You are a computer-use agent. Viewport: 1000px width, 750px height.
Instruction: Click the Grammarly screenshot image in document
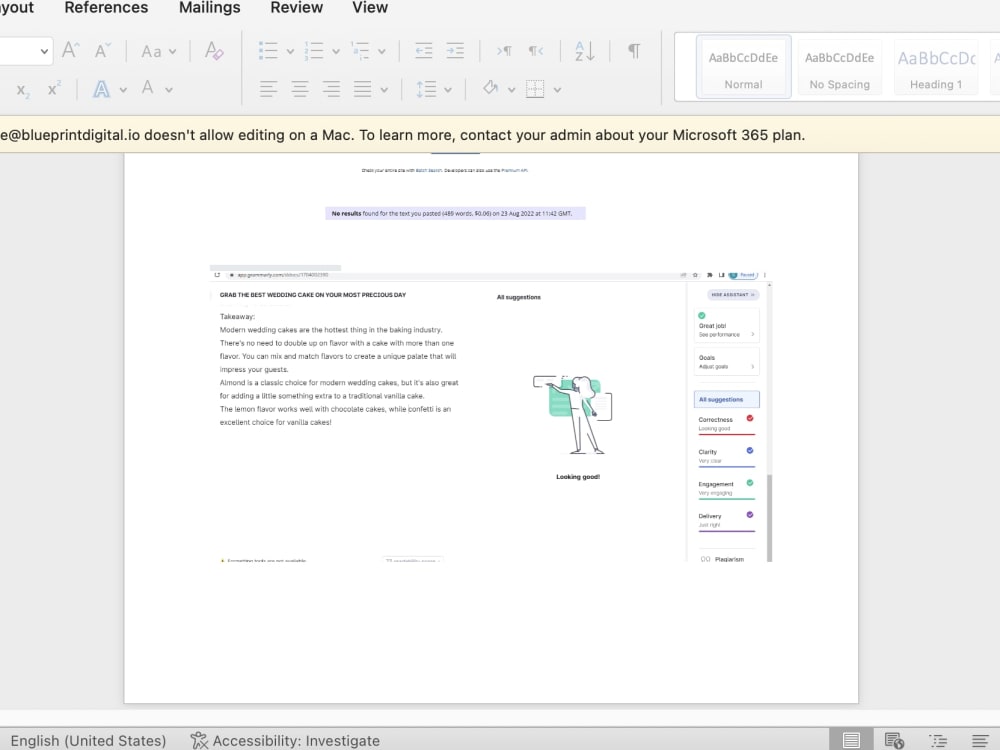tap(491, 413)
